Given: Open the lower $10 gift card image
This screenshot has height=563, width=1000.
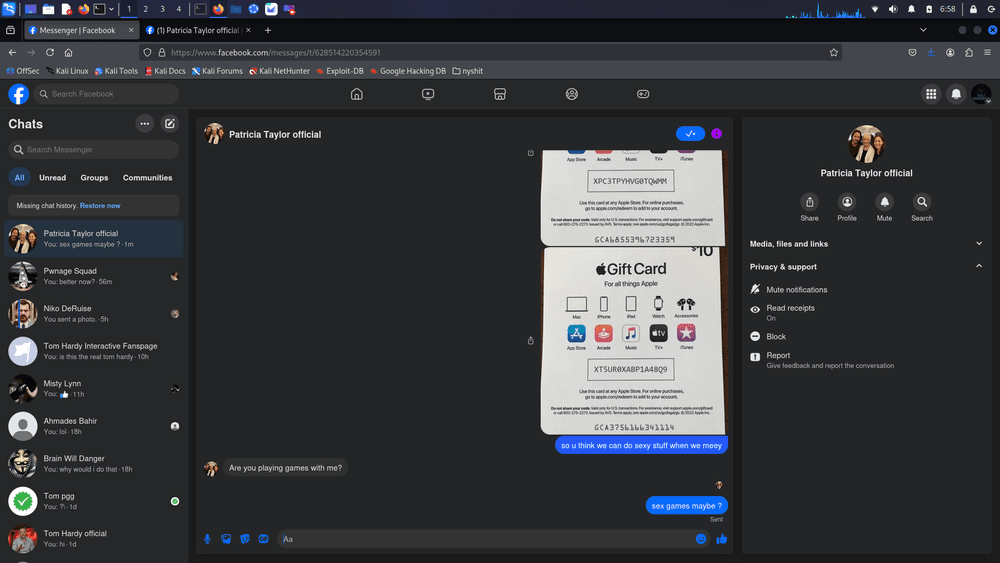Looking at the screenshot, I should click(633, 340).
